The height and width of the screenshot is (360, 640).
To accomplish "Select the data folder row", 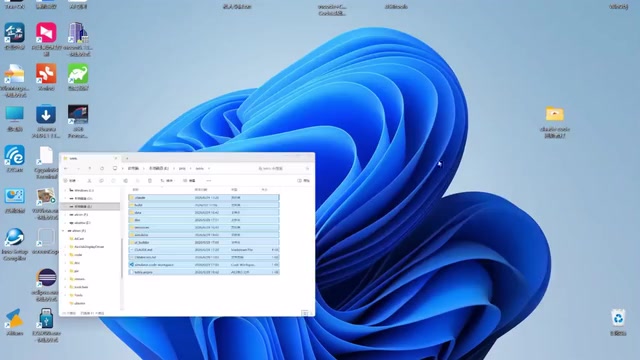I will [204, 212].
